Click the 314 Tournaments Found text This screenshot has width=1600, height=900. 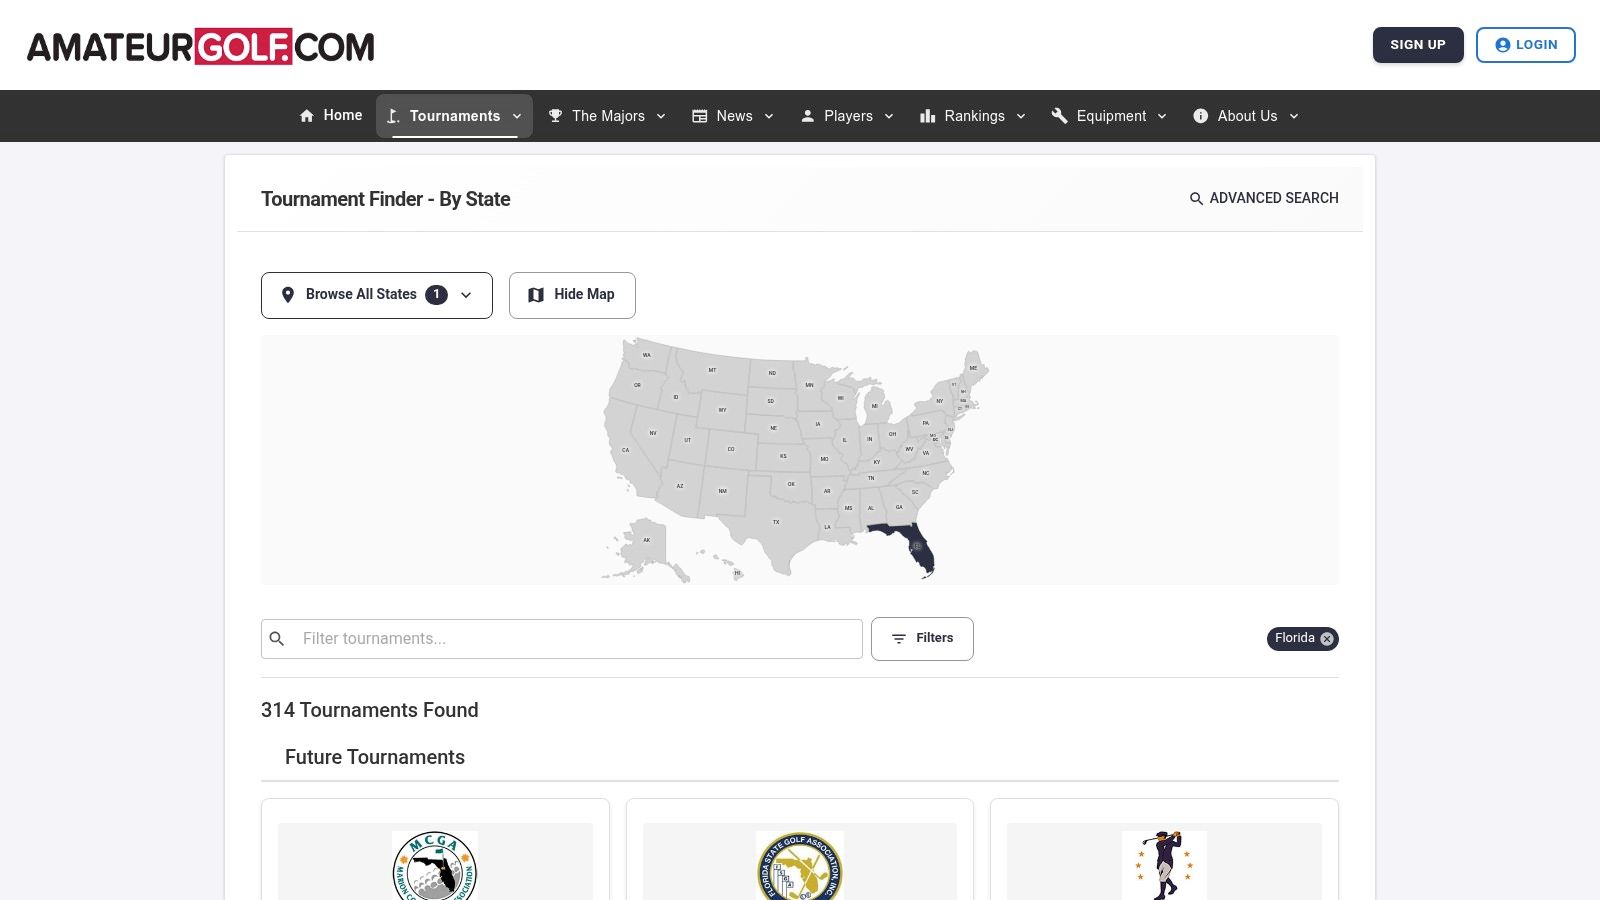point(370,710)
